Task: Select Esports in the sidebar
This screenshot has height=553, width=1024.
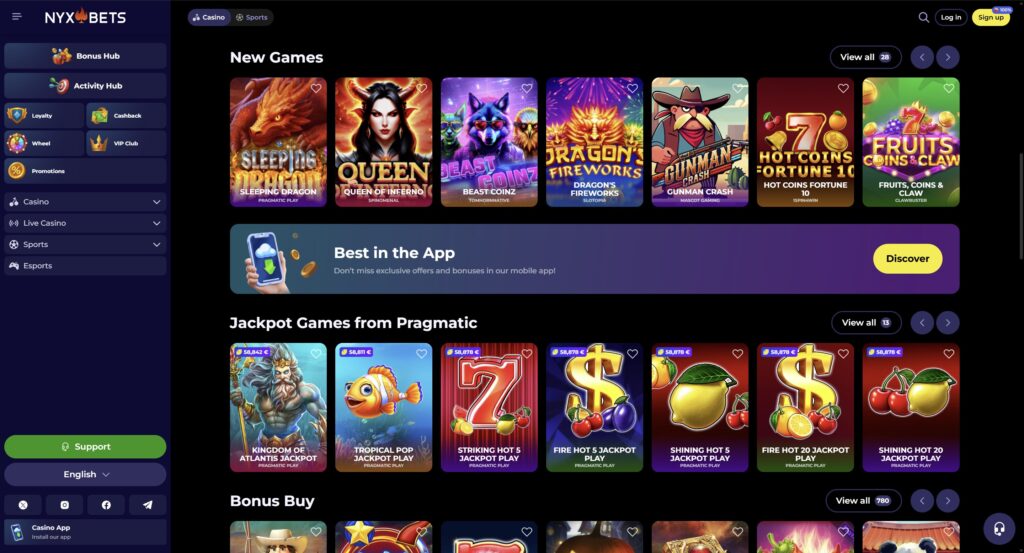Action: 85,266
